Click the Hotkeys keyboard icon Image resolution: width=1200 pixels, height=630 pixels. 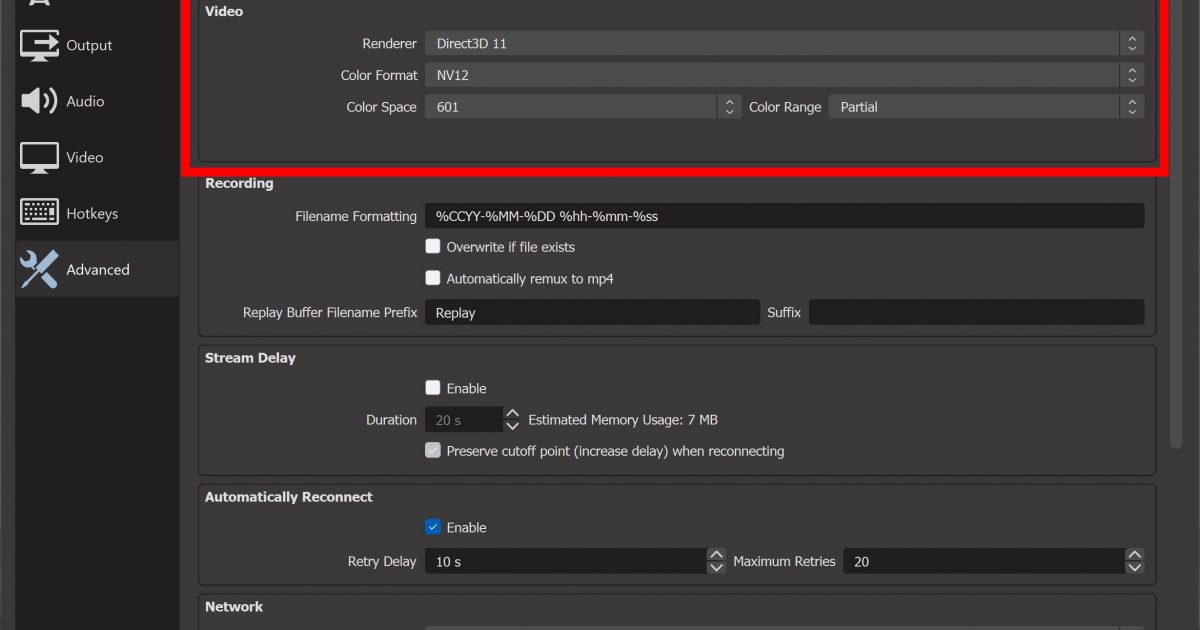(x=40, y=213)
